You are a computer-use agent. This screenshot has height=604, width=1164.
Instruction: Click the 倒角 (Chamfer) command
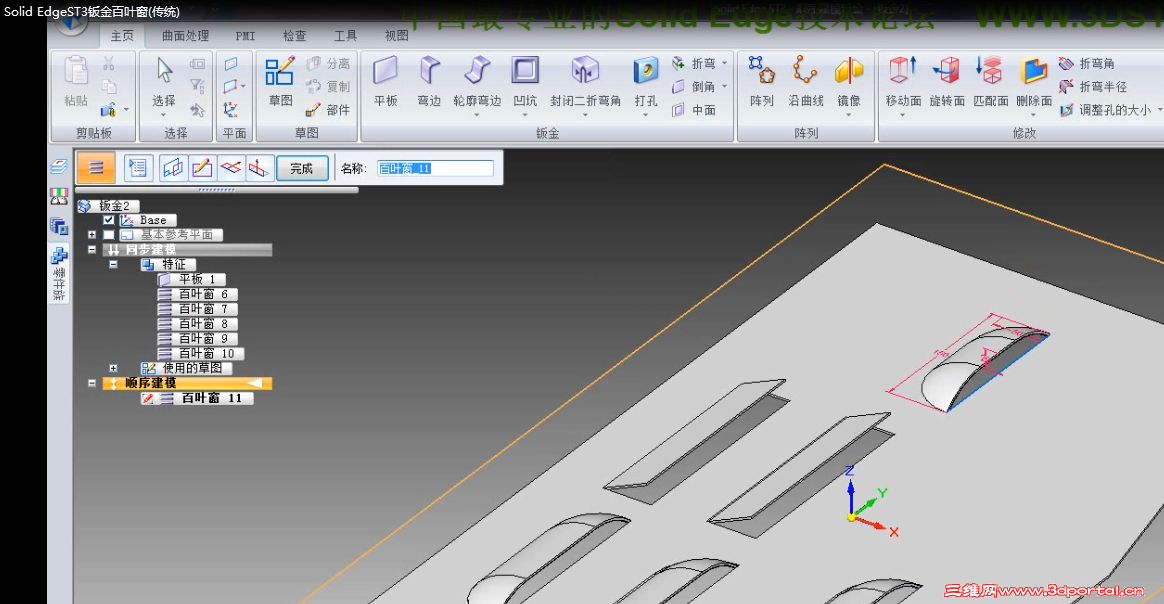(693, 87)
